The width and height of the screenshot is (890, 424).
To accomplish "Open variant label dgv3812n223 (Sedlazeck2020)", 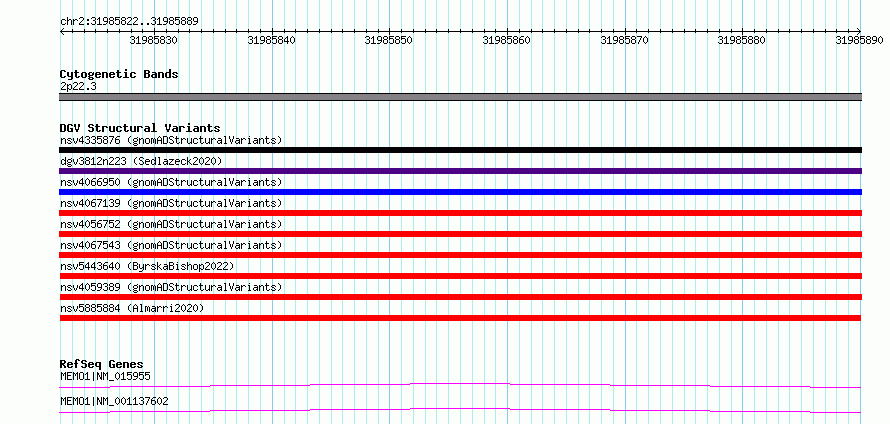I will pos(141,161).
